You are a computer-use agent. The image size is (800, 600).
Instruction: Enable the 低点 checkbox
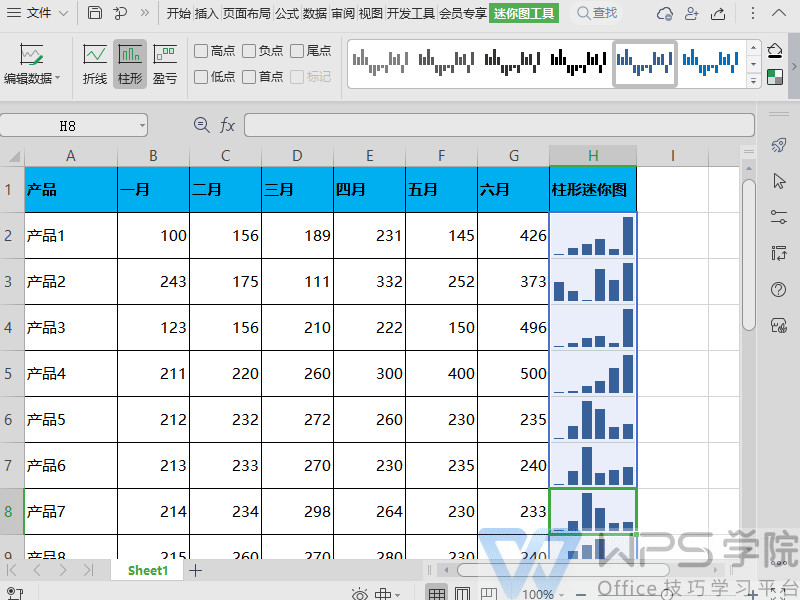tap(201, 77)
